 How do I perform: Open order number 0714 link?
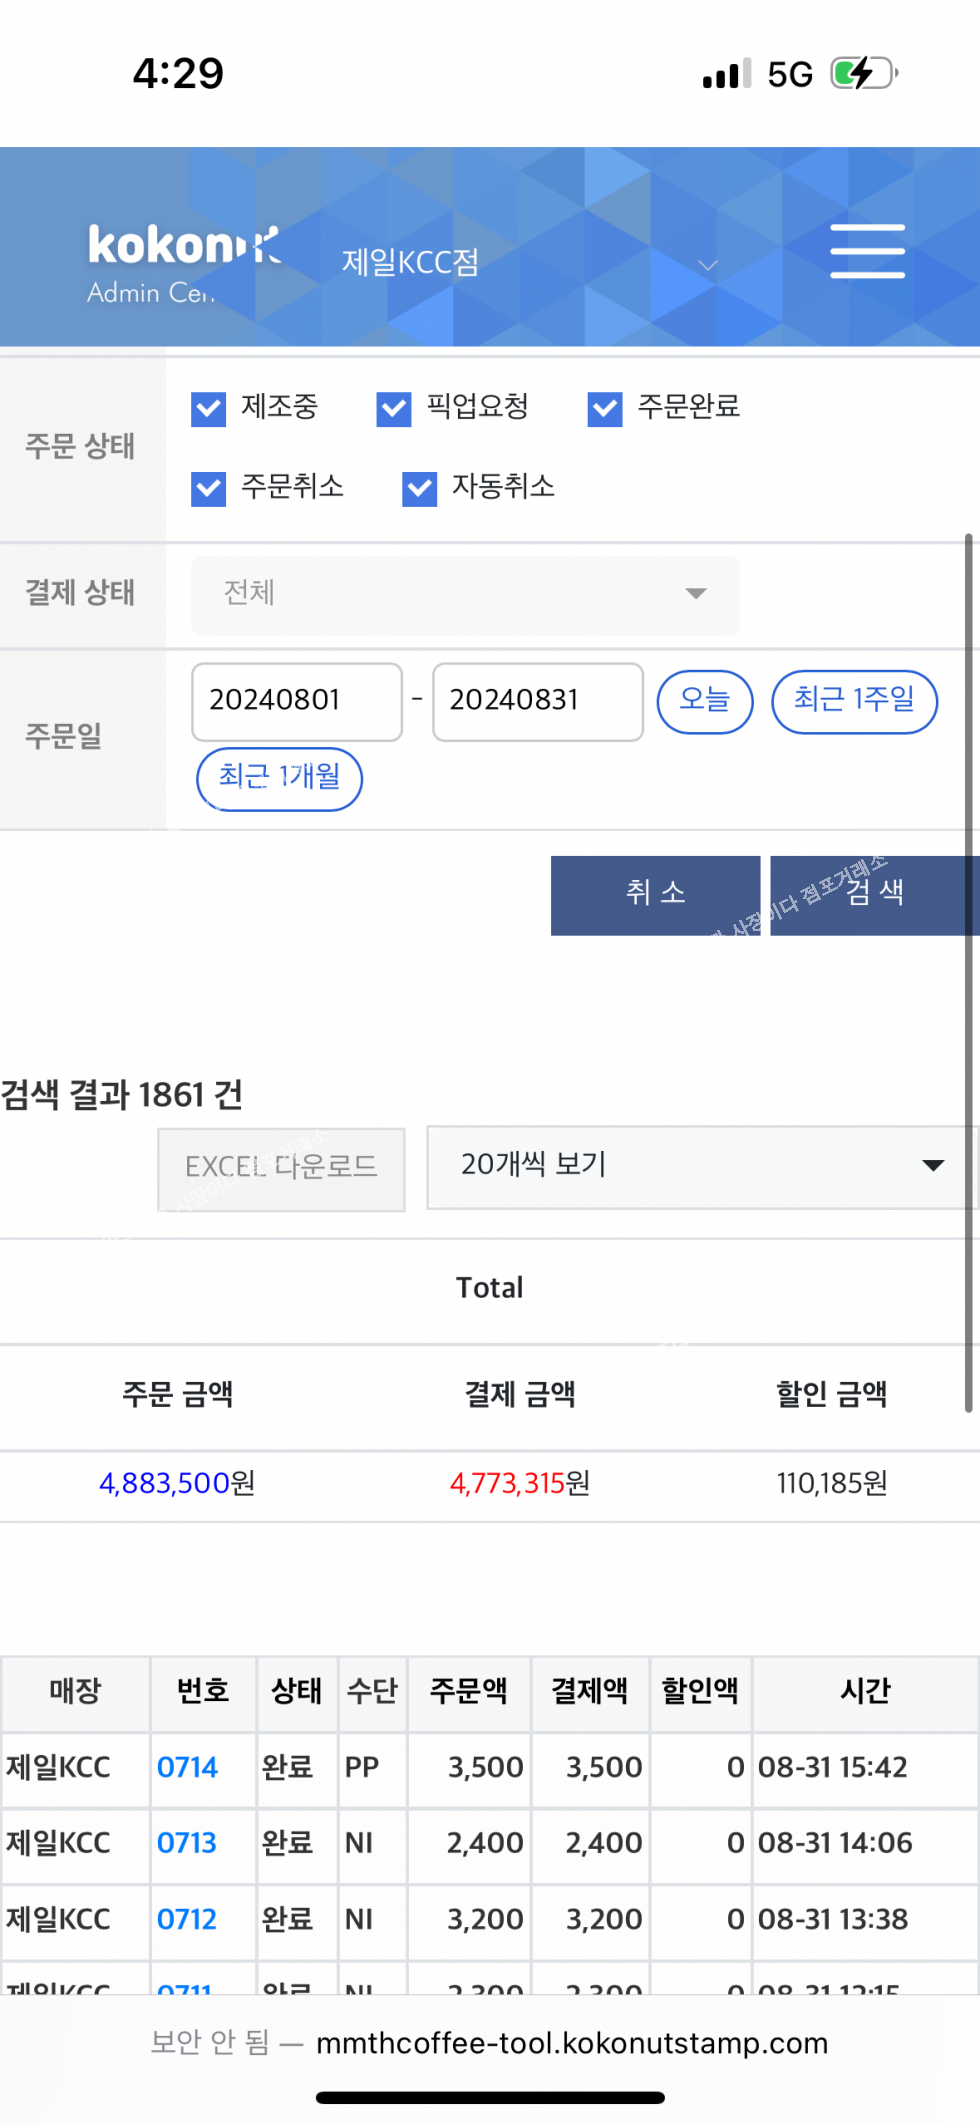tap(187, 1768)
